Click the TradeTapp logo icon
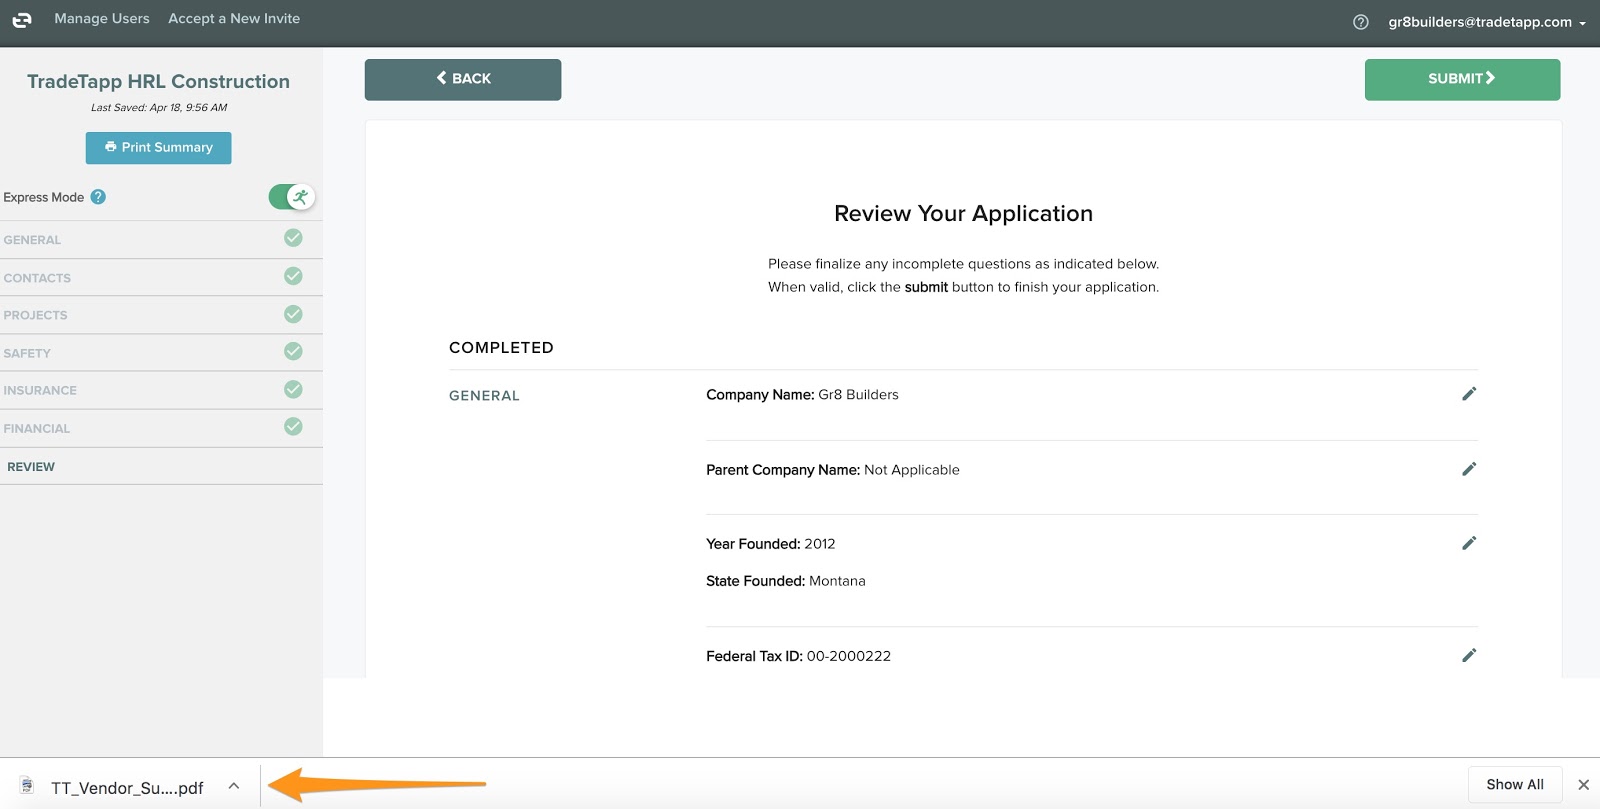This screenshot has height=809, width=1600. point(22,20)
